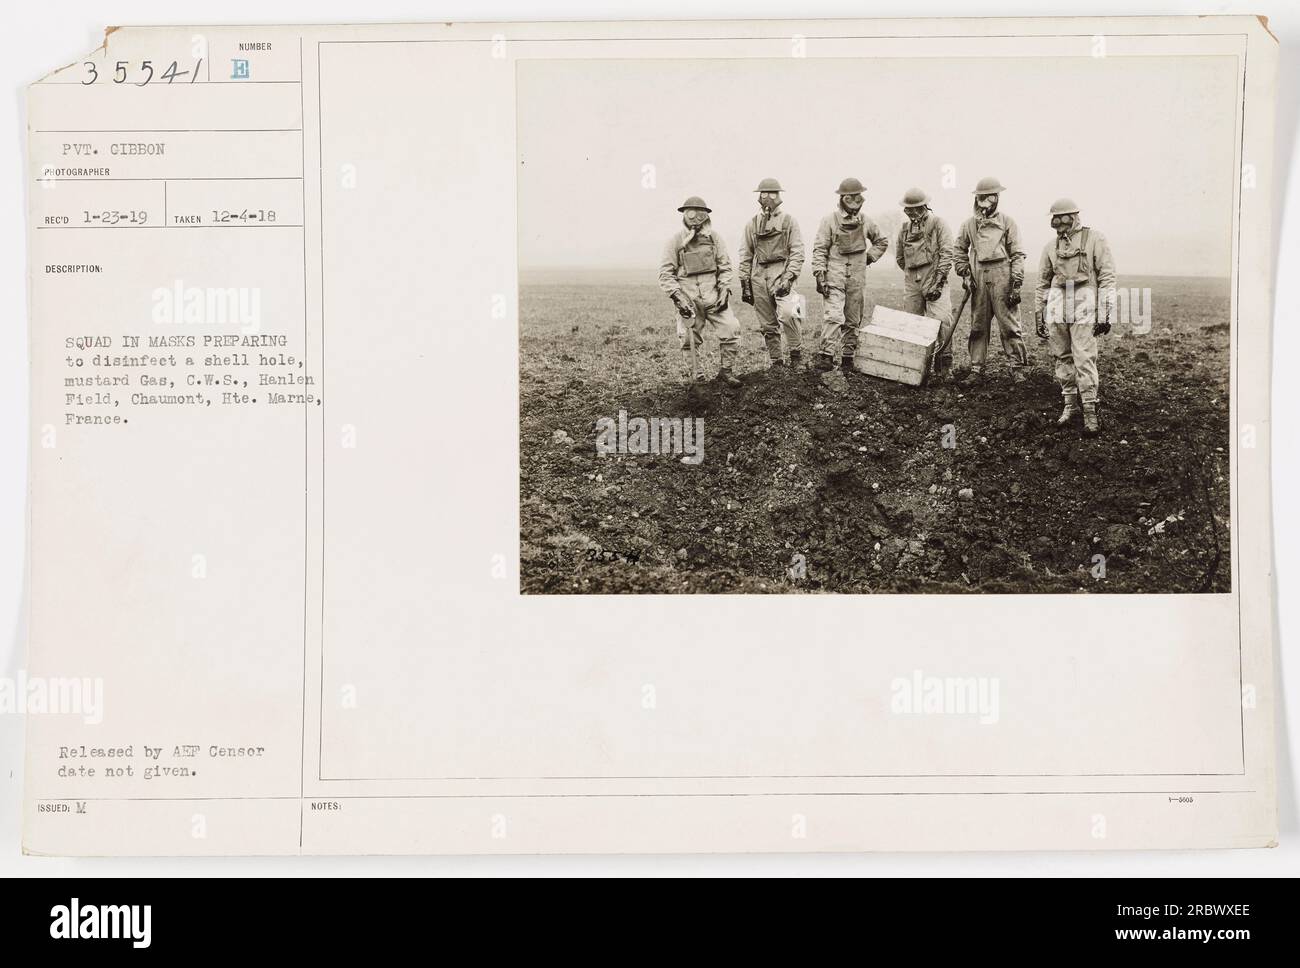Click the line 'Field, Chaumont, Hte. Marne,'
The width and height of the screenshot is (1300, 968).
[x=192, y=400]
